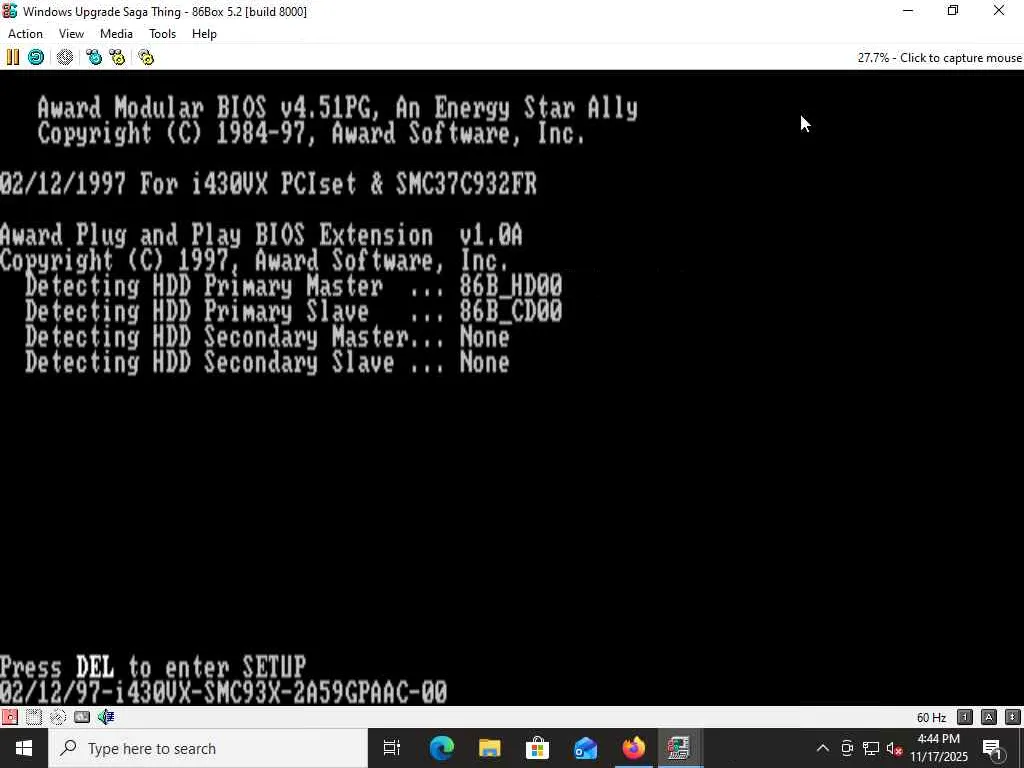Click the Press DEL to enter SETUP text
1024x768 pixels.
tap(153, 667)
